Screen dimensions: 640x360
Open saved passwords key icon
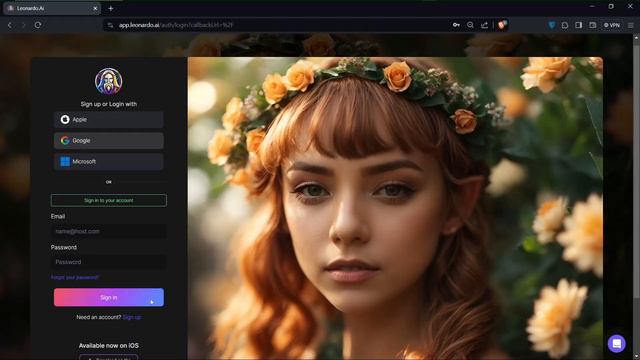[456, 25]
